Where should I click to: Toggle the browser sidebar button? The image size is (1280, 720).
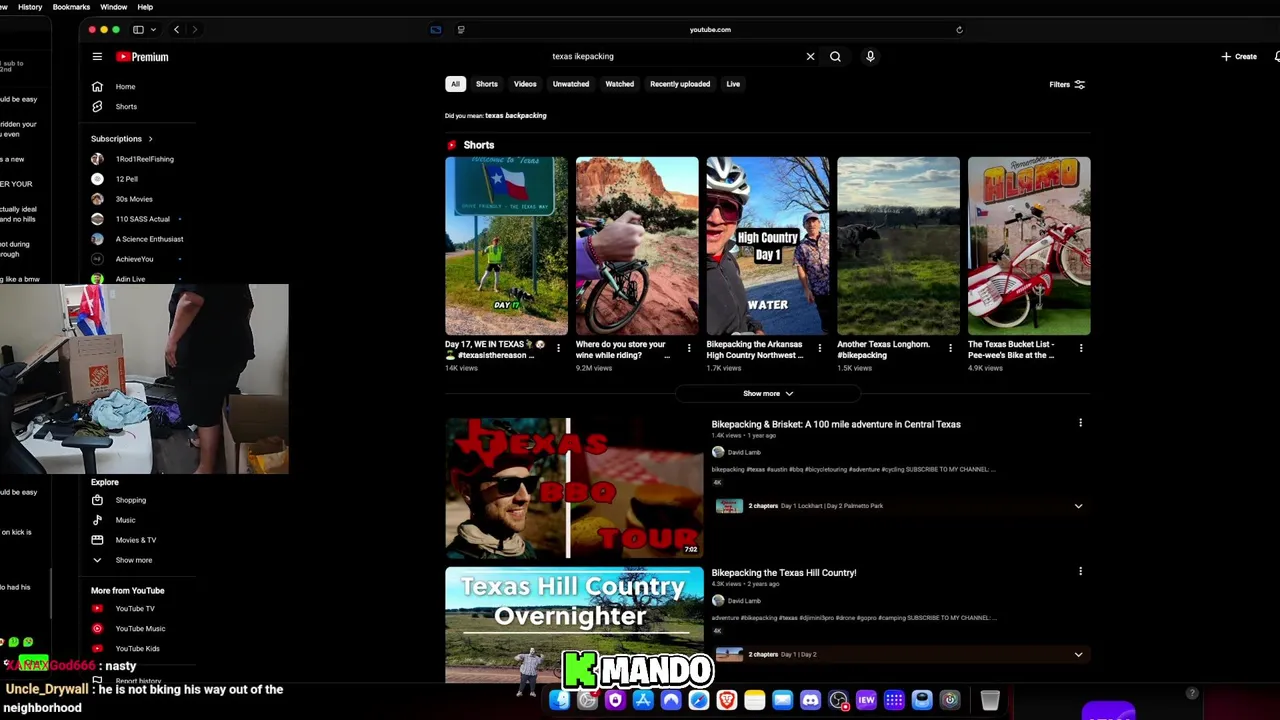pyautogui.click(x=138, y=30)
